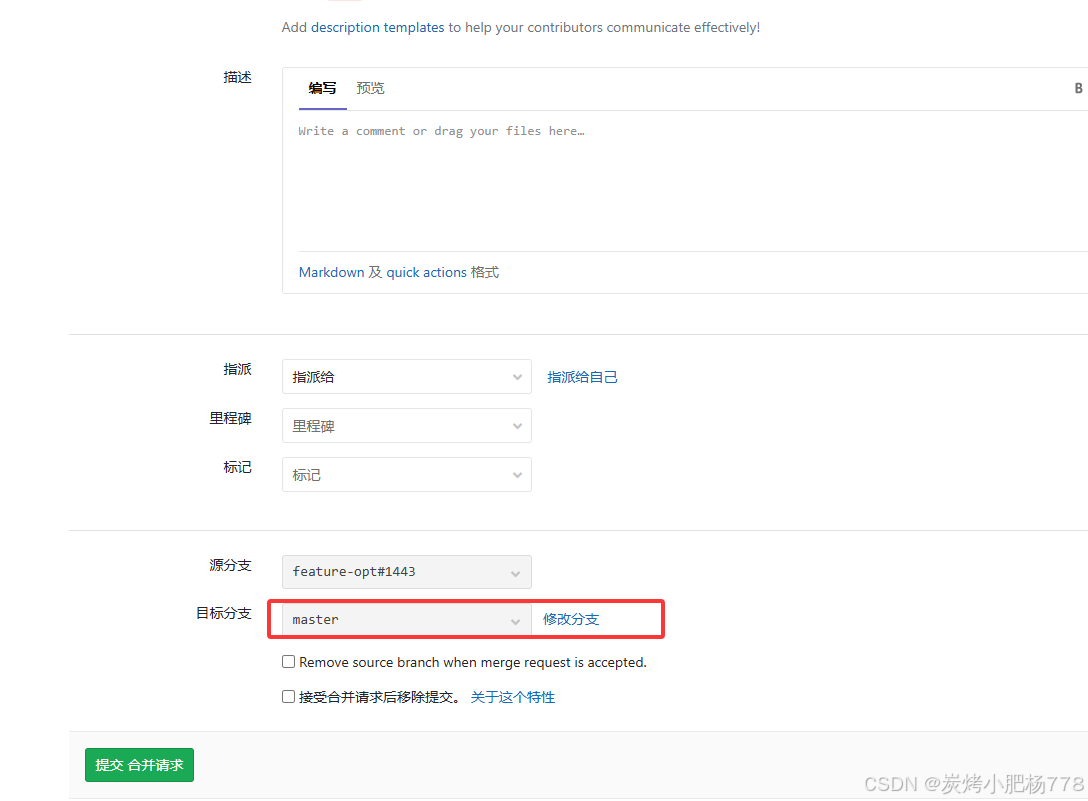Open the 关于这个特性 link
Screen dimensions: 1088x801
tap(513, 697)
